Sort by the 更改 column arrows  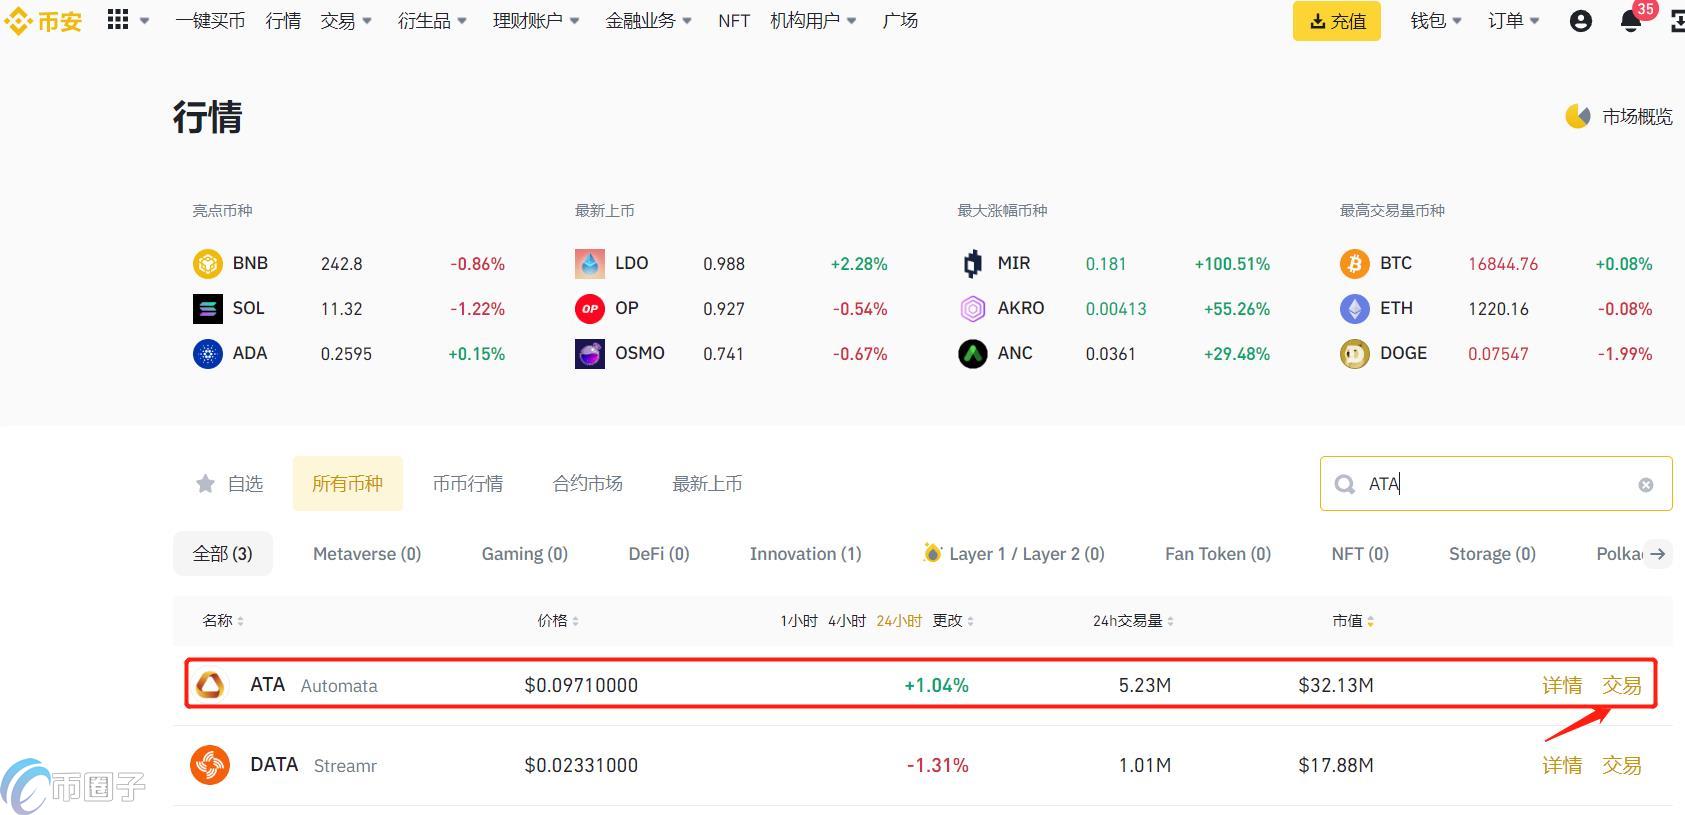(x=970, y=621)
